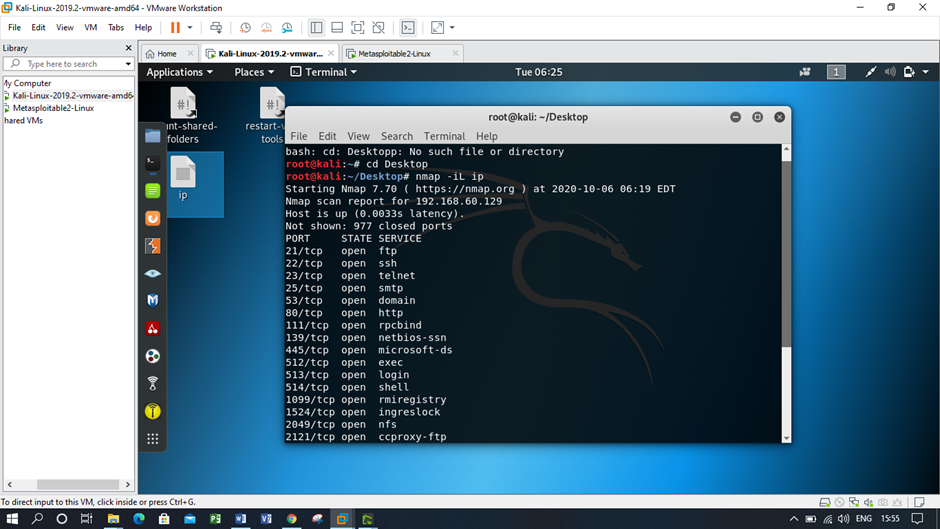The width and height of the screenshot is (940, 529).
Task: Open Metasploit M icon in dock
Action: point(153,300)
